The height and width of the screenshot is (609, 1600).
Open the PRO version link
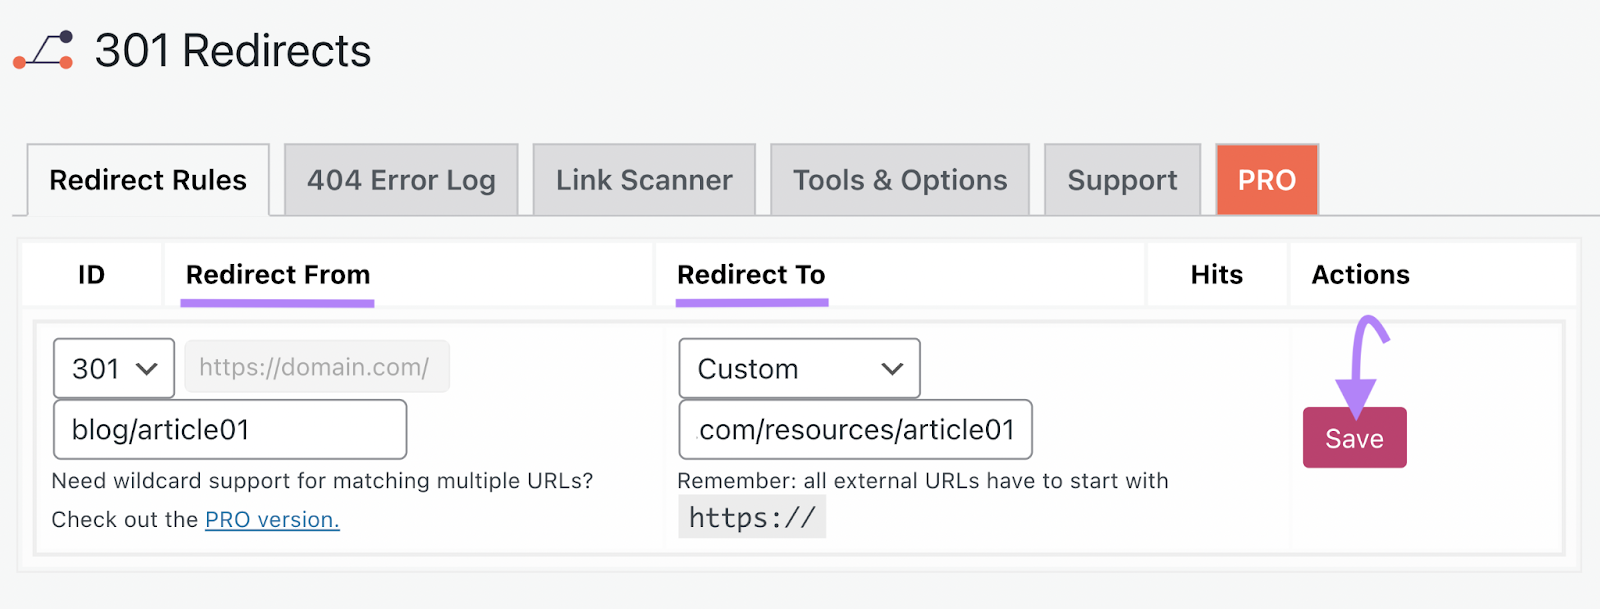271,519
